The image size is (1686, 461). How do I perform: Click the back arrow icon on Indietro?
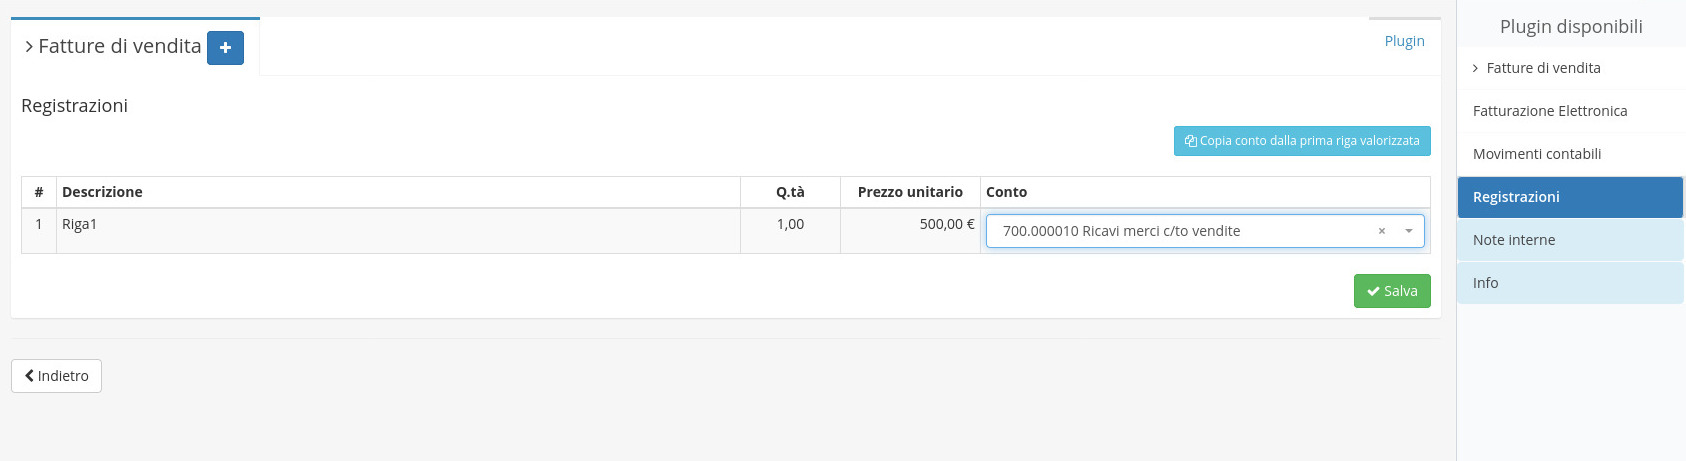tap(29, 376)
